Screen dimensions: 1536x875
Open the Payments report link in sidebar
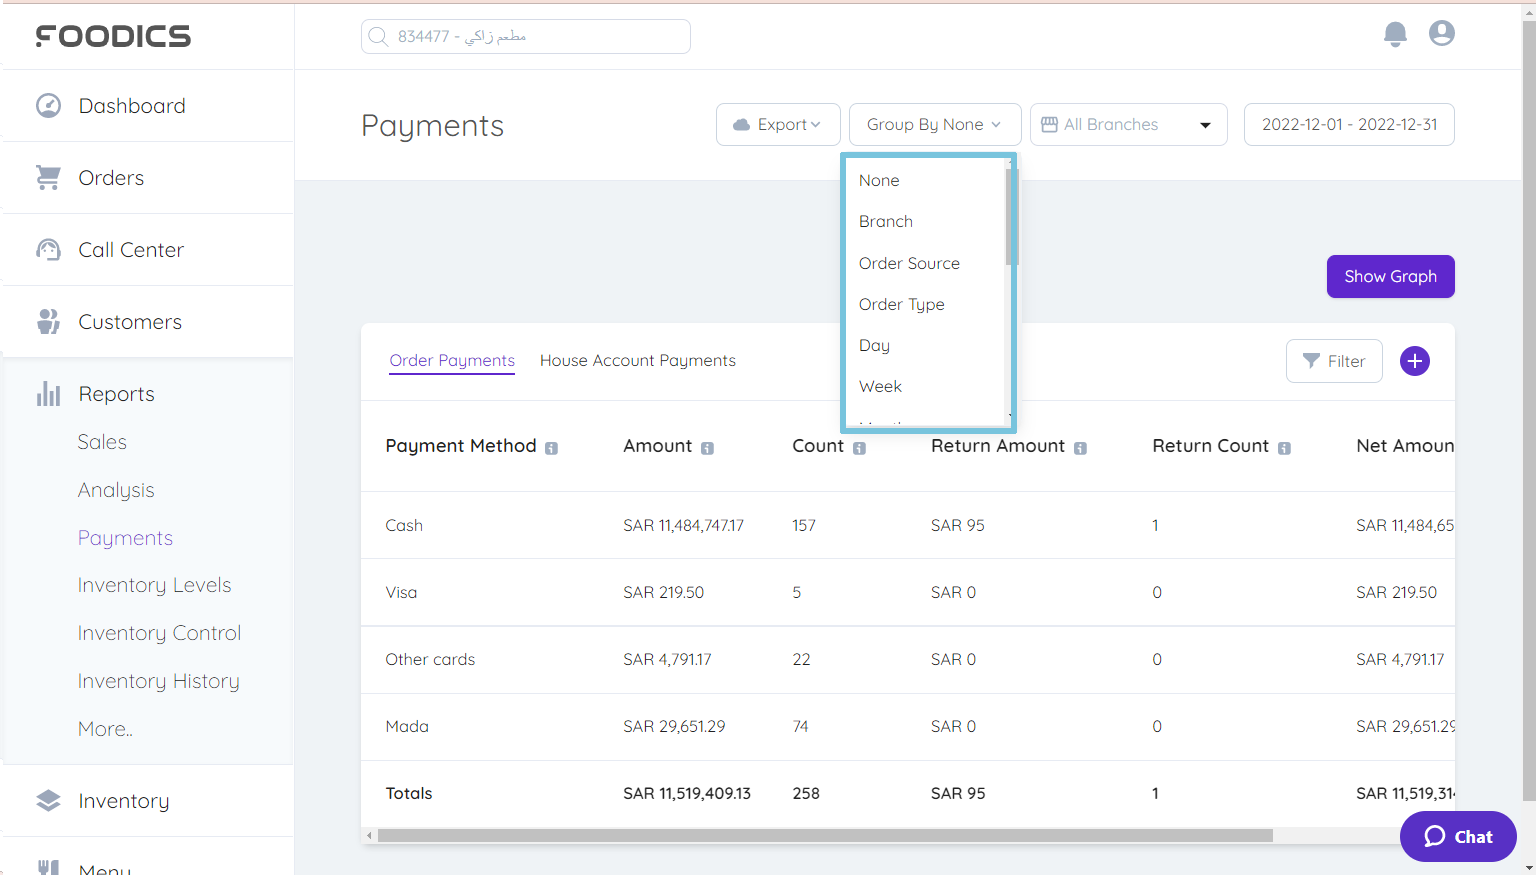click(125, 537)
